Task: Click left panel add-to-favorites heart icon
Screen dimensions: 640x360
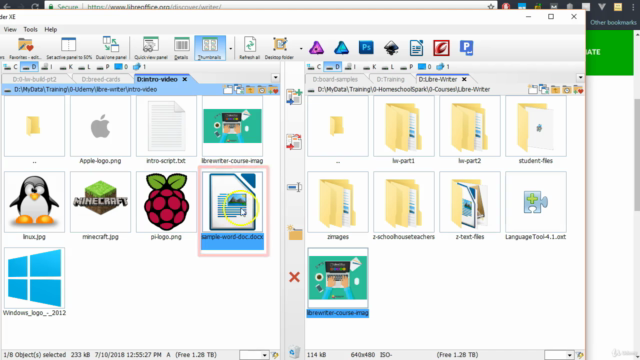Action: (x=273, y=89)
